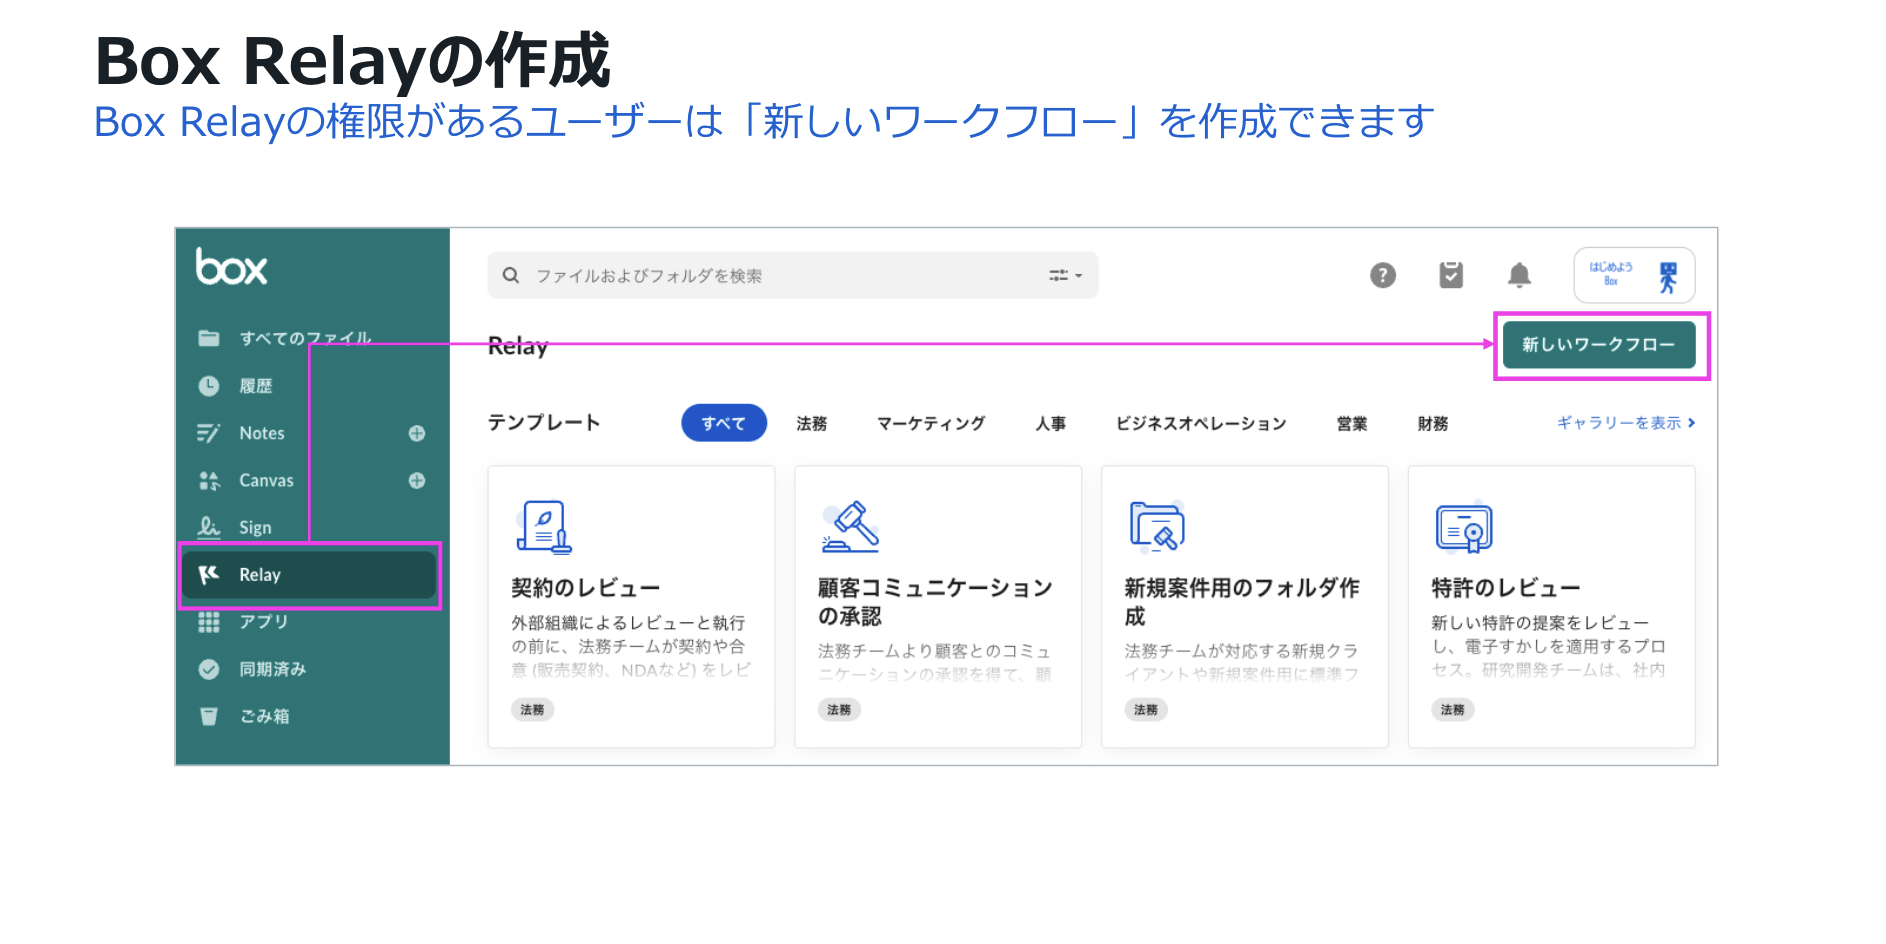Click the plus icon next to Canvas

click(417, 481)
